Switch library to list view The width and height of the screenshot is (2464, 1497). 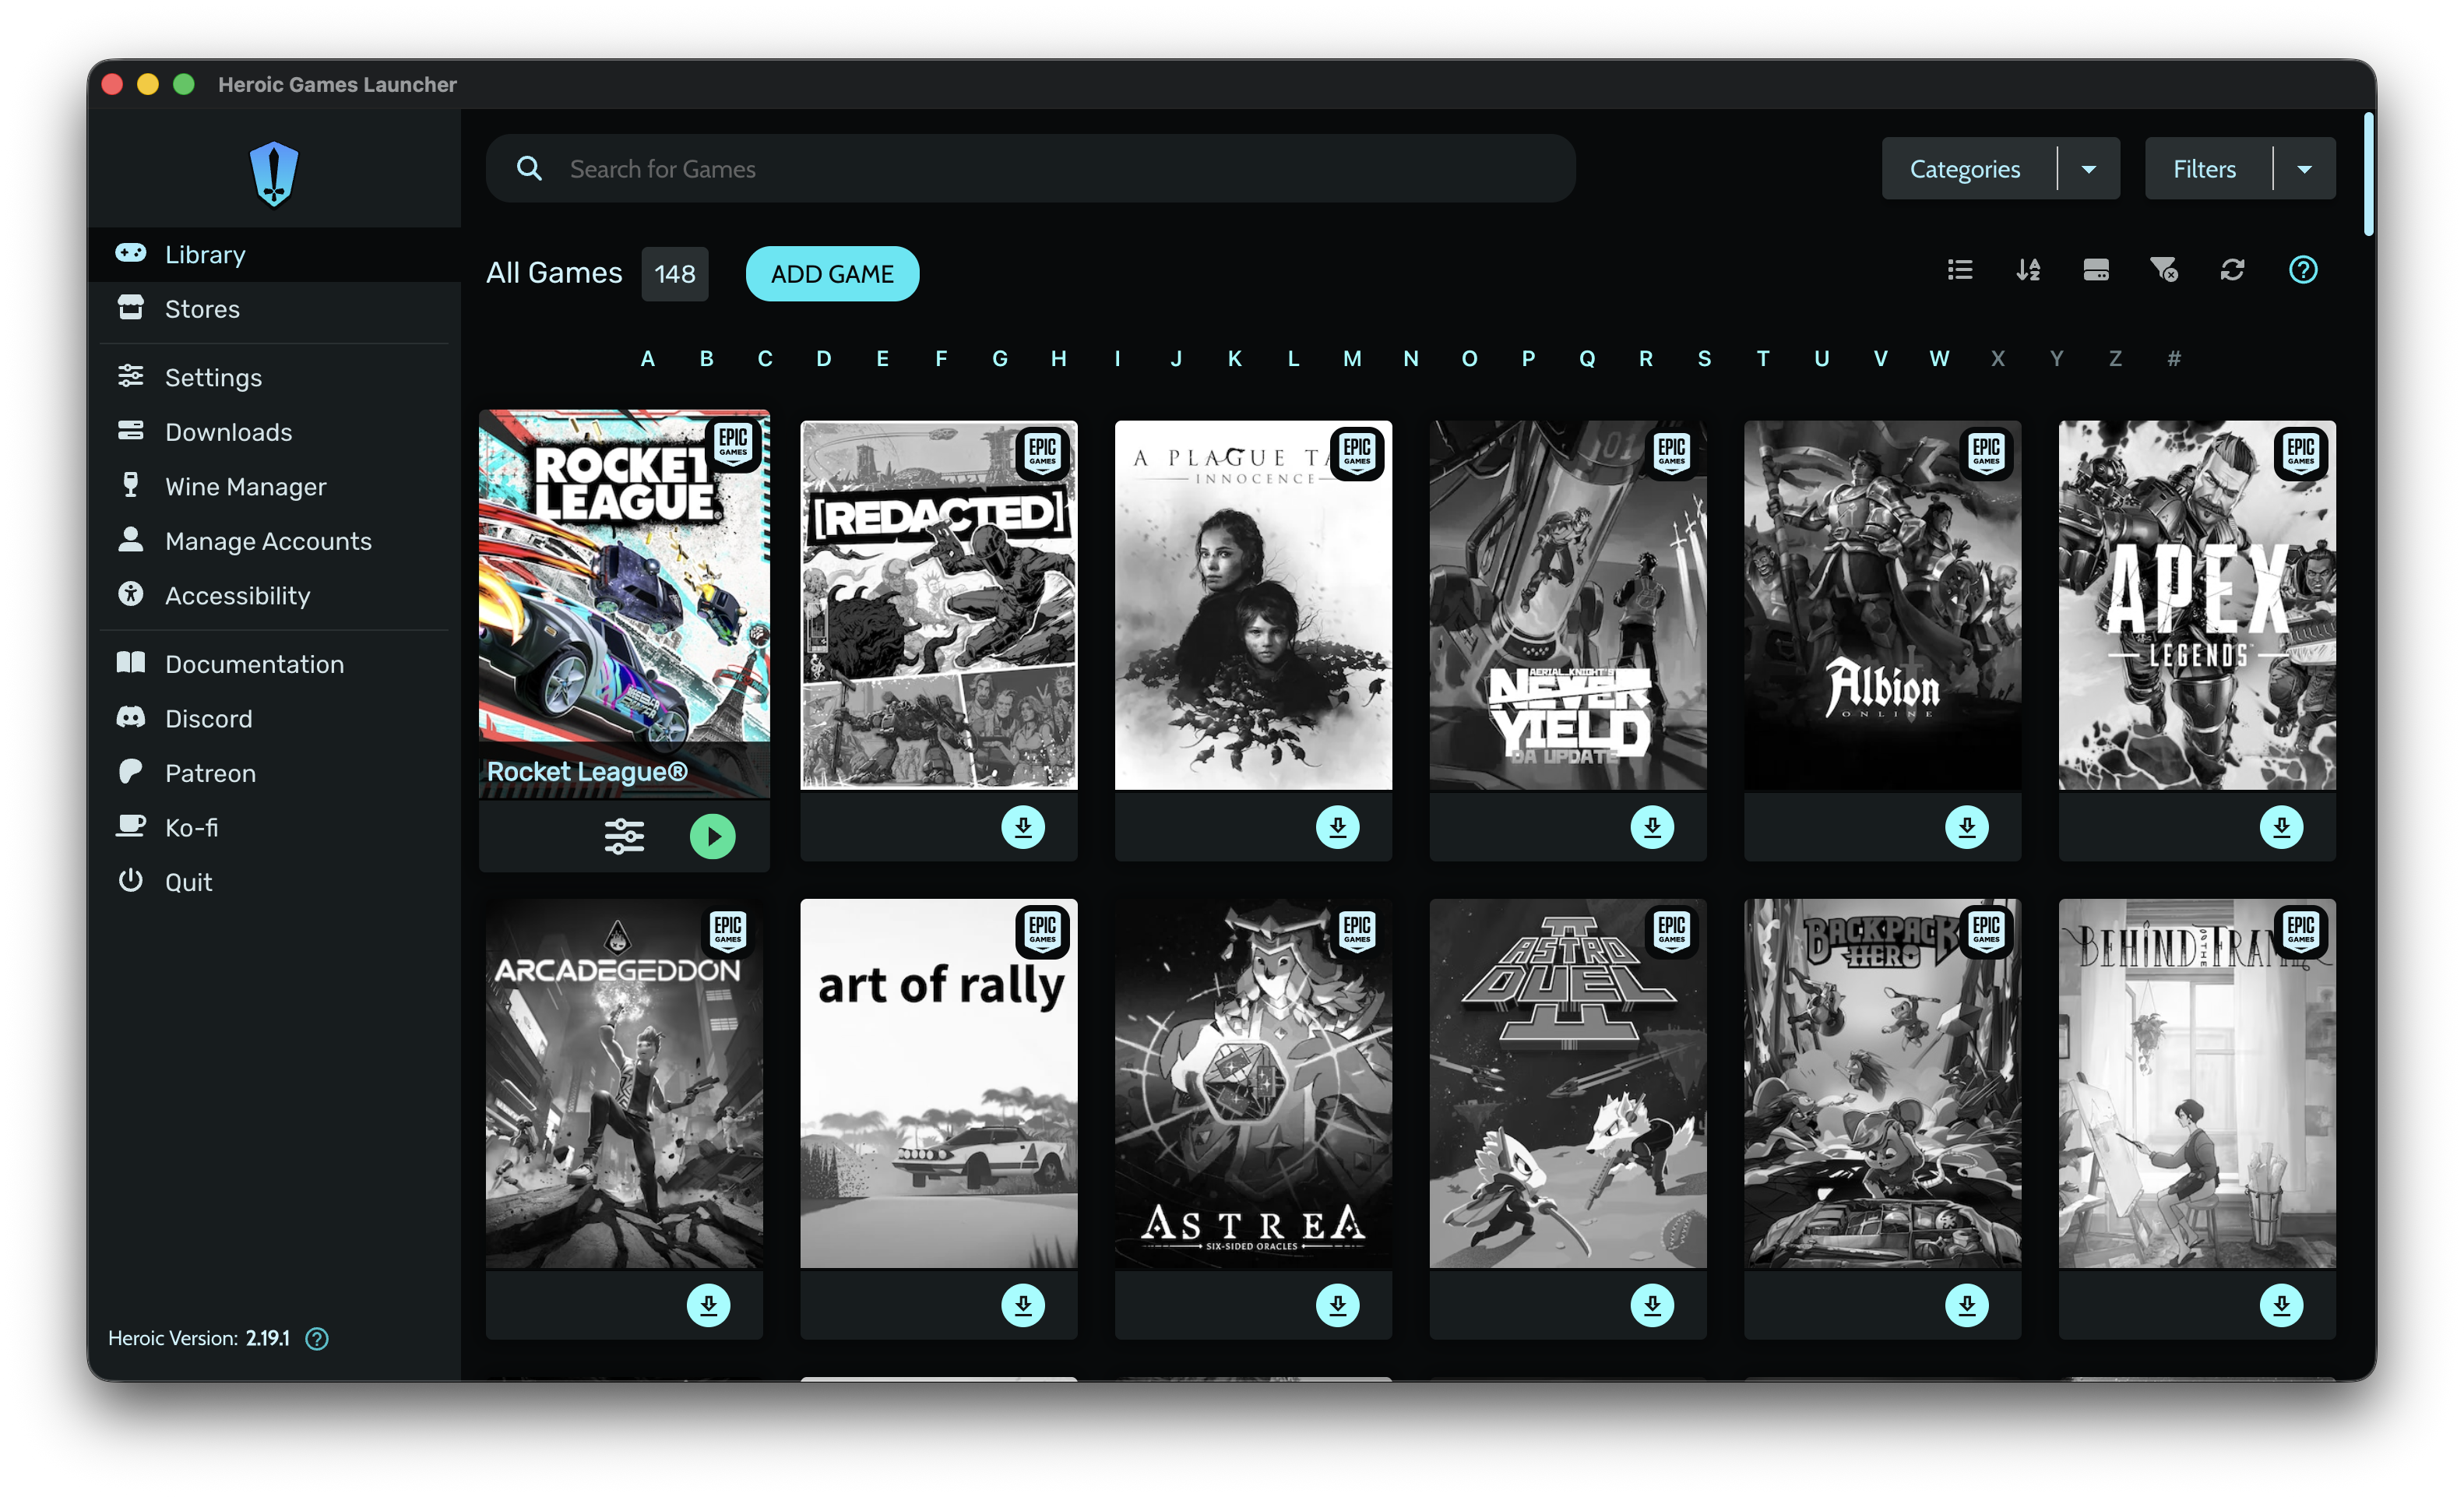[x=1960, y=270]
